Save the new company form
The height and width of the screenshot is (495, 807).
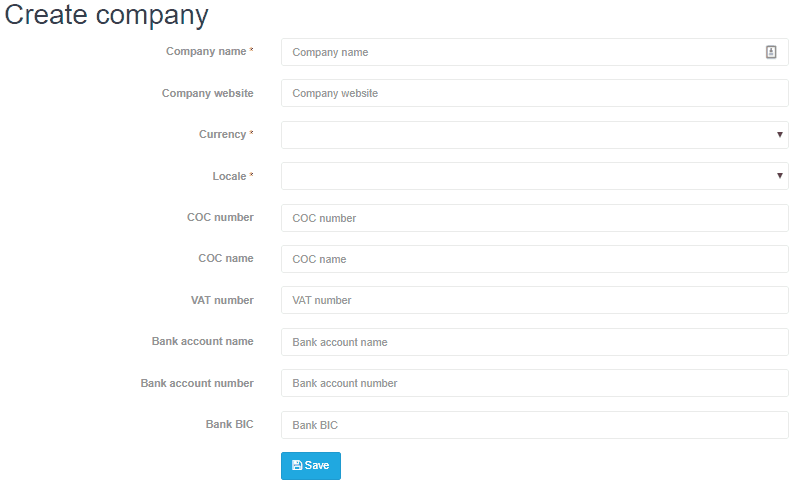point(311,466)
